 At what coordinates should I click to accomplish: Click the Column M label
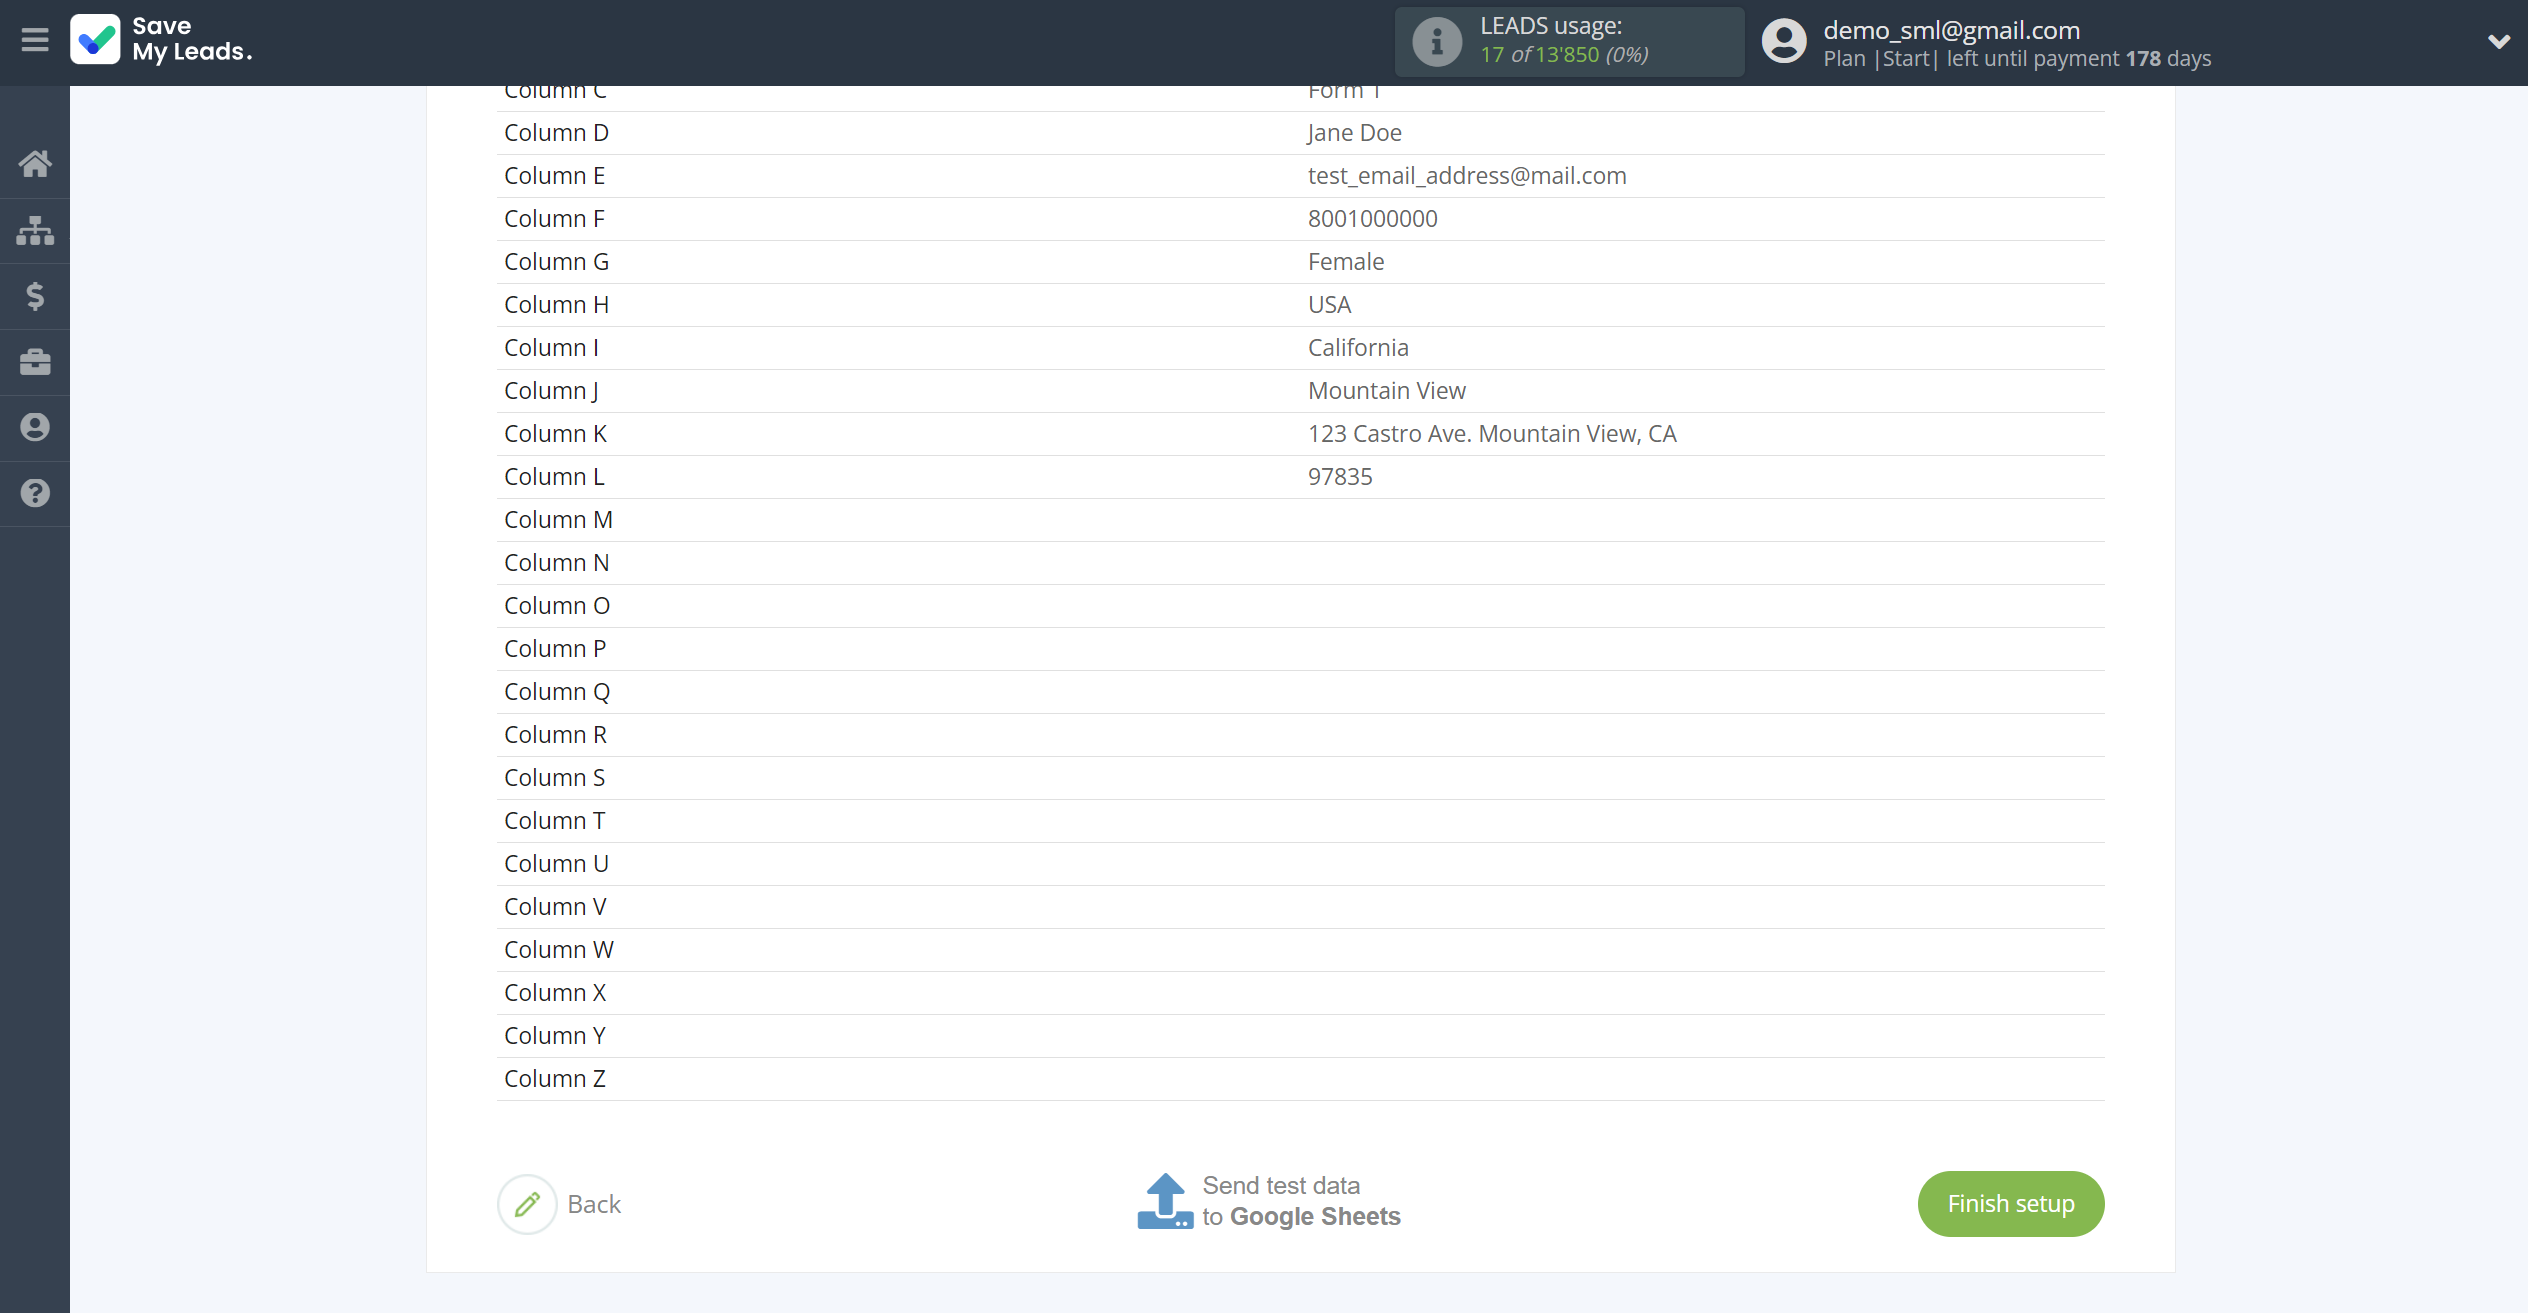click(558, 520)
